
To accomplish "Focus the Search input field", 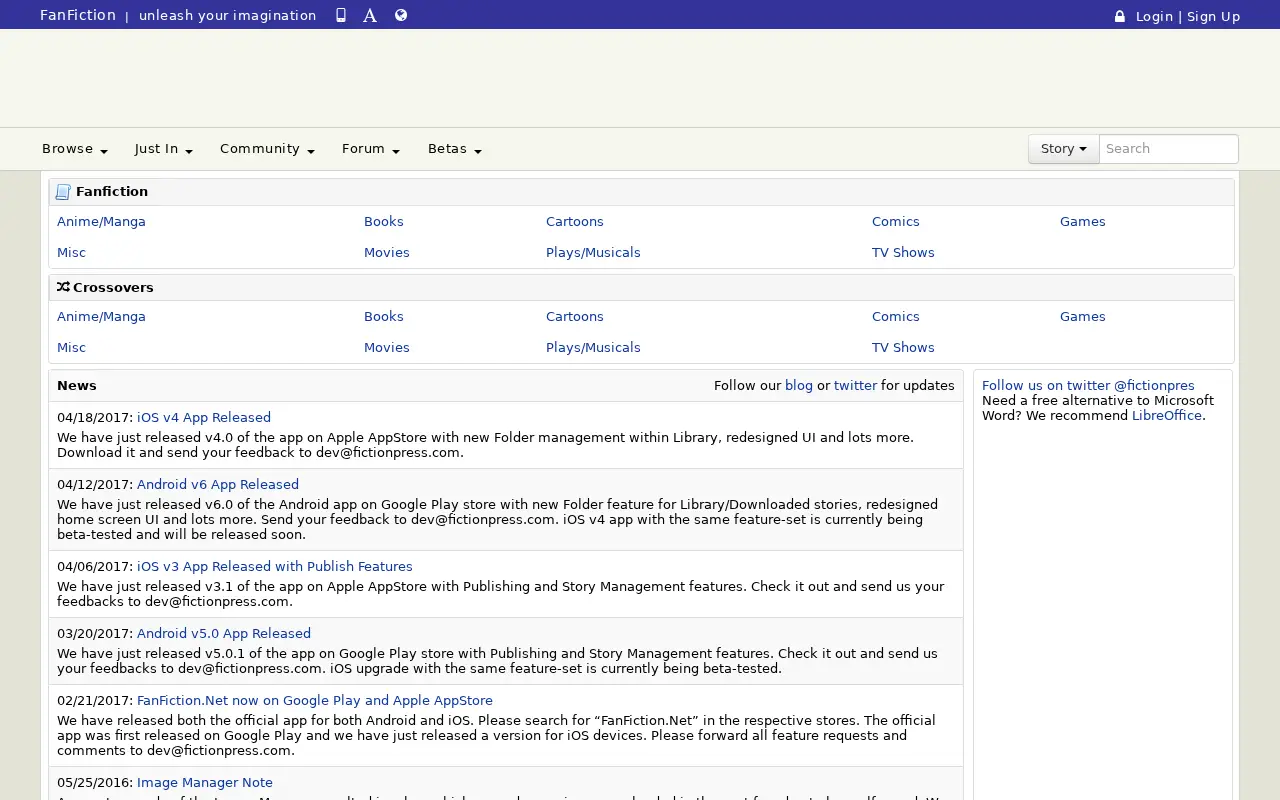I will [1169, 149].
